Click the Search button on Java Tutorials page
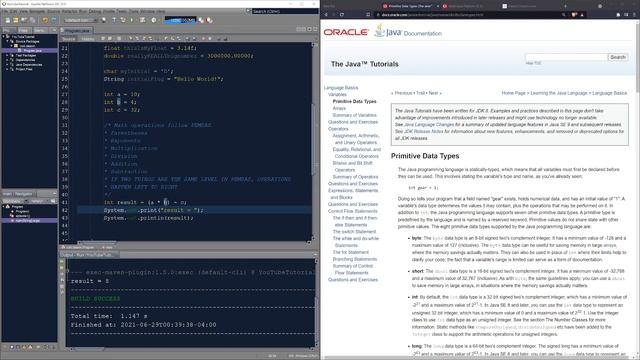 pos(618,57)
